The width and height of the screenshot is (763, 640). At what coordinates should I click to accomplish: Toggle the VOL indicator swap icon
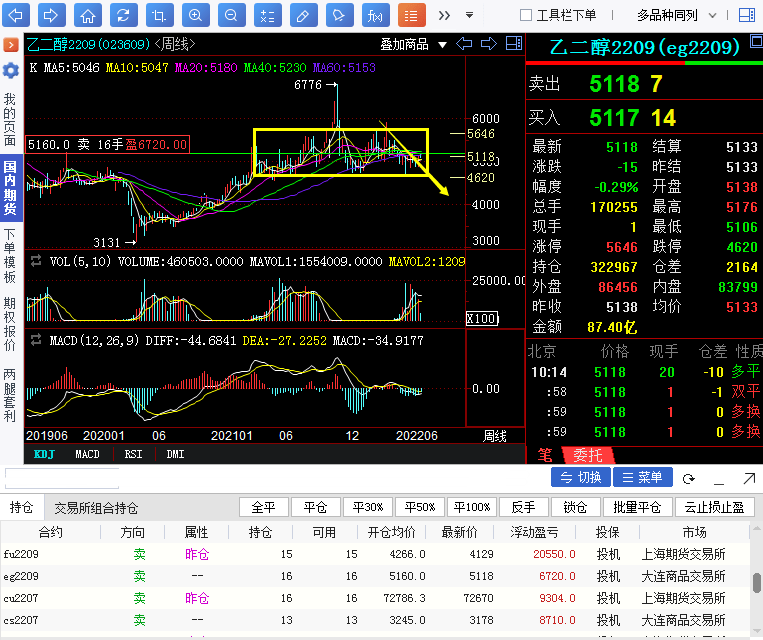pyautogui.click(x=36, y=261)
